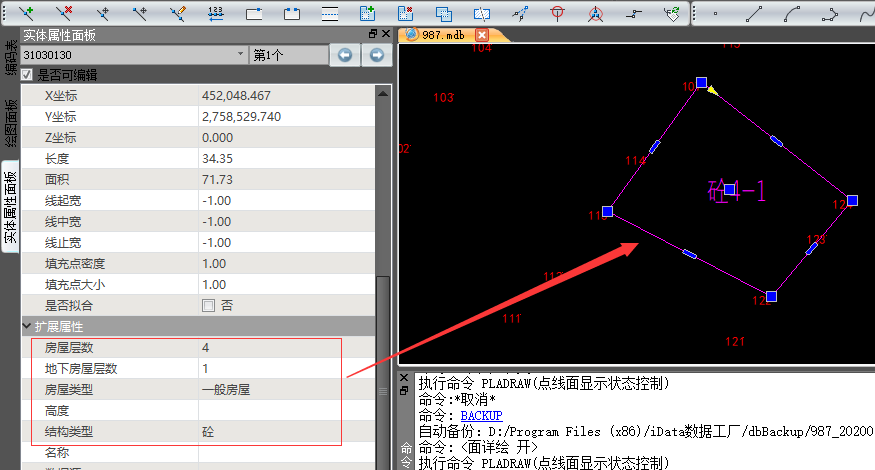
Task: Click the 名称 property row
Action: [x=198, y=453]
